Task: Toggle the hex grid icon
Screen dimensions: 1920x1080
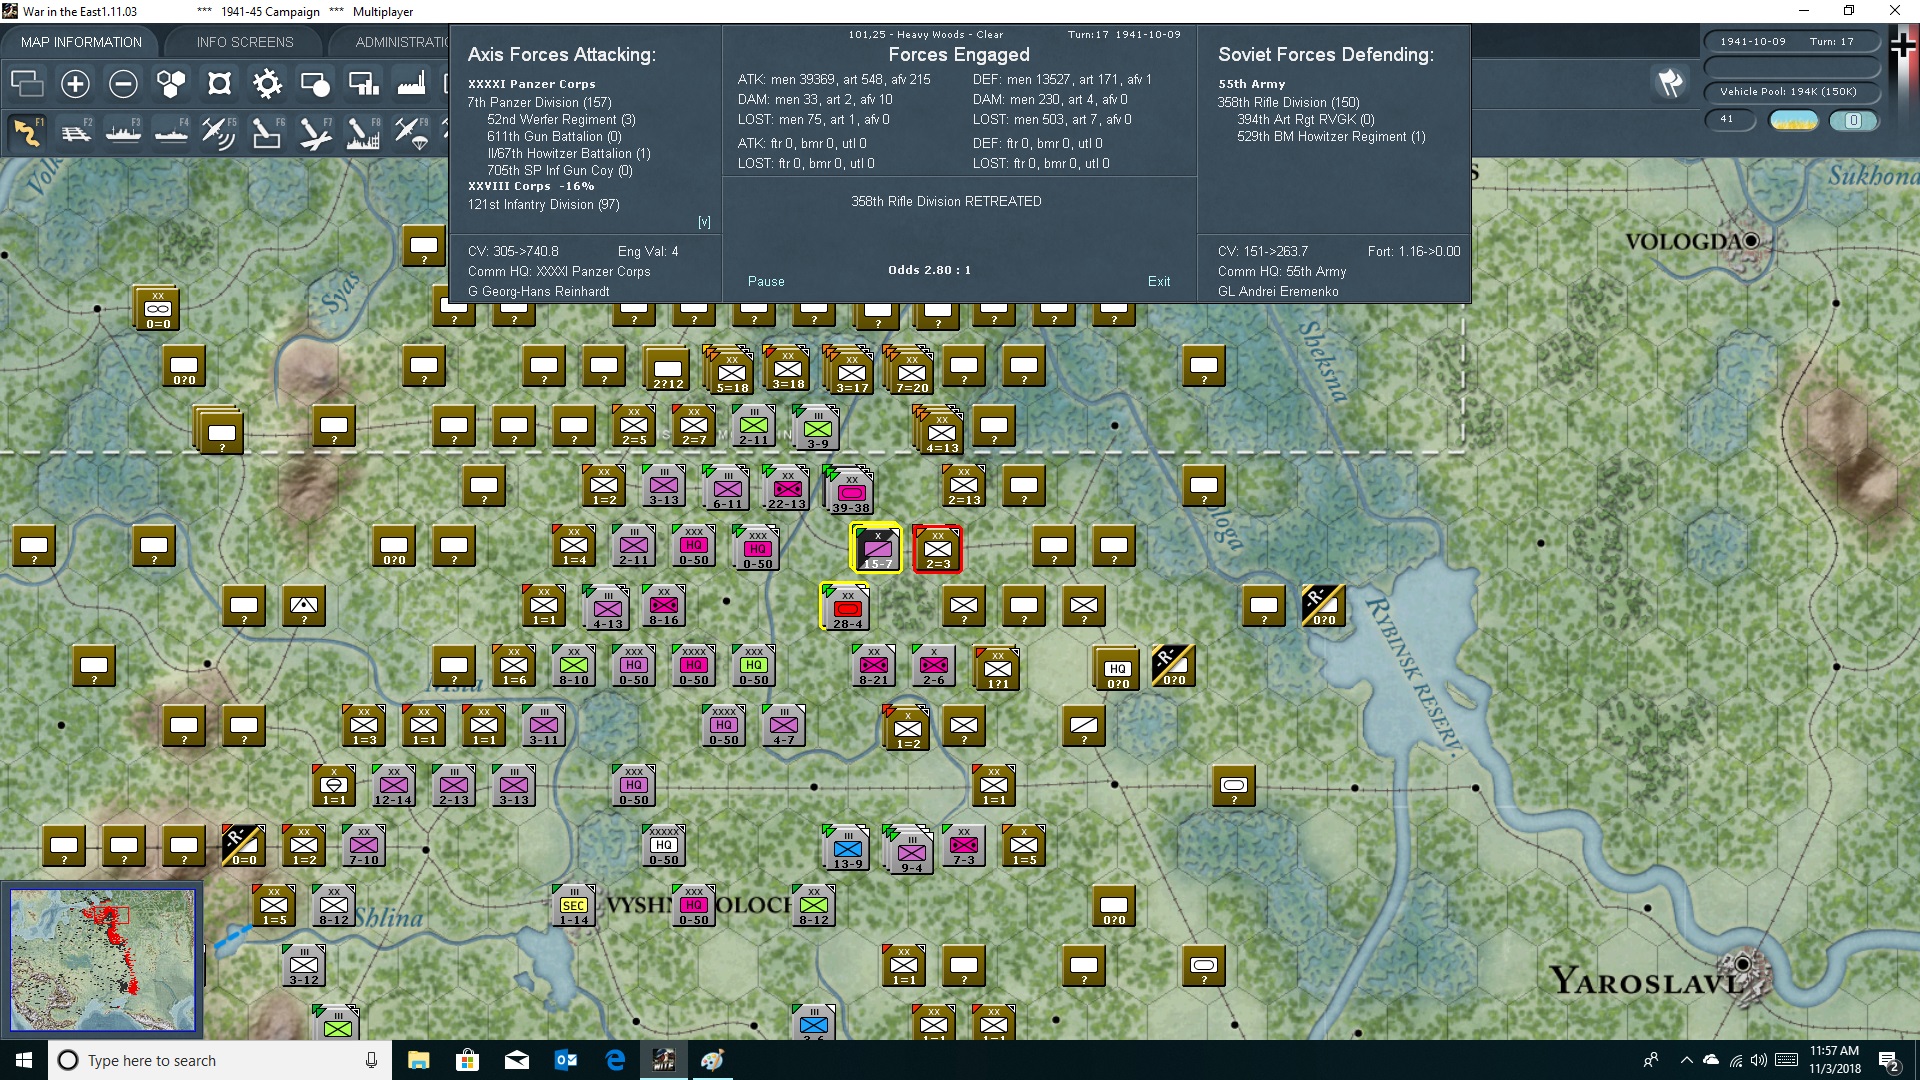Action: [171, 84]
